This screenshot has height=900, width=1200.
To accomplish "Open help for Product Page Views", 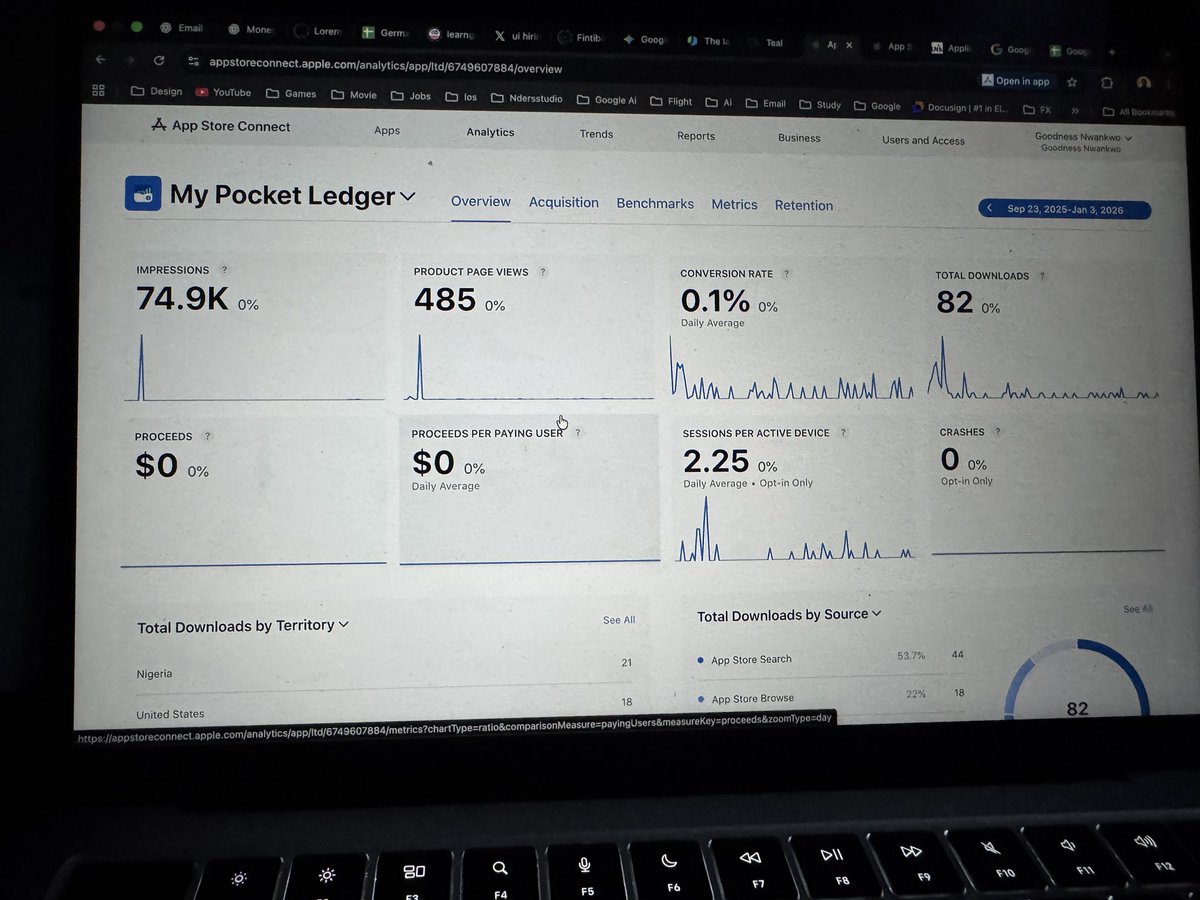I will pos(543,272).
